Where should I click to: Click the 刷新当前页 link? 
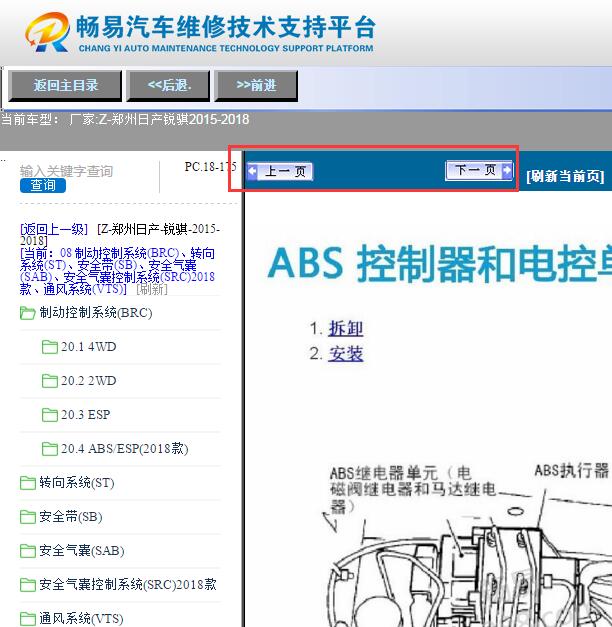pos(565,176)
